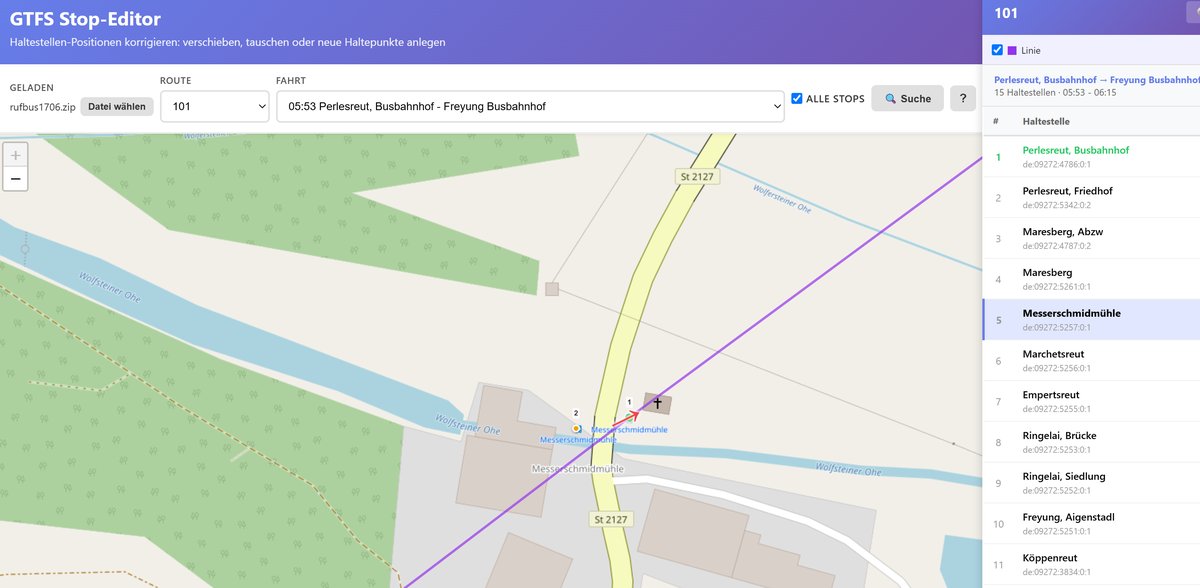Click the # column header

click(x=996, y=121)
